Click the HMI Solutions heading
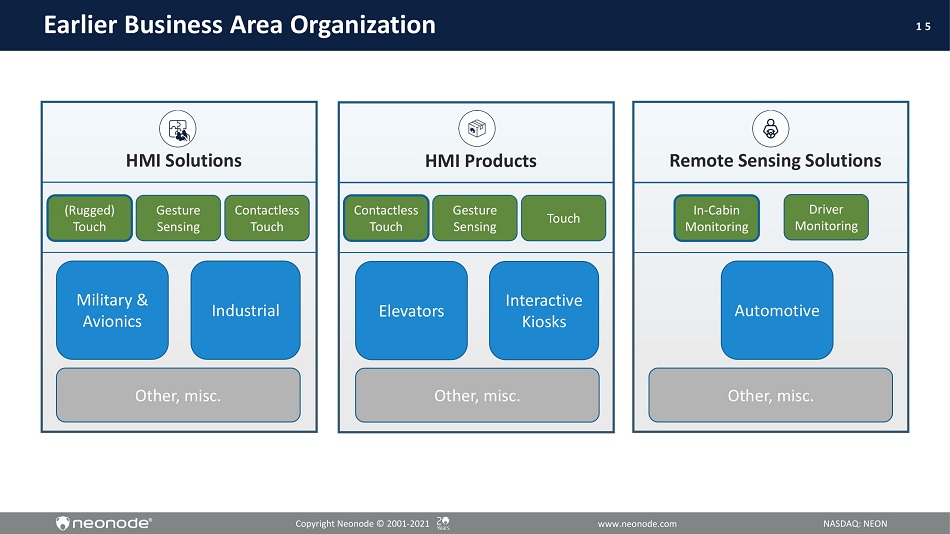 click(x=184, y=161)
